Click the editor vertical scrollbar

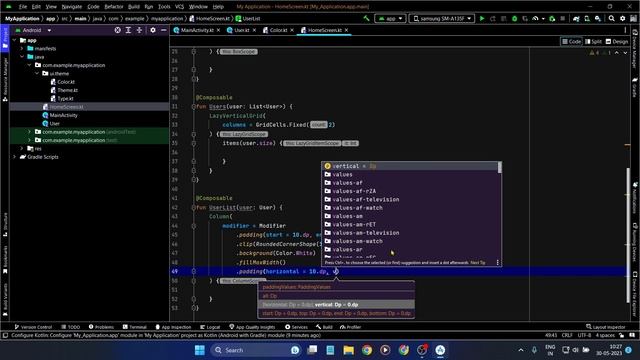click(x=628, y=235)
